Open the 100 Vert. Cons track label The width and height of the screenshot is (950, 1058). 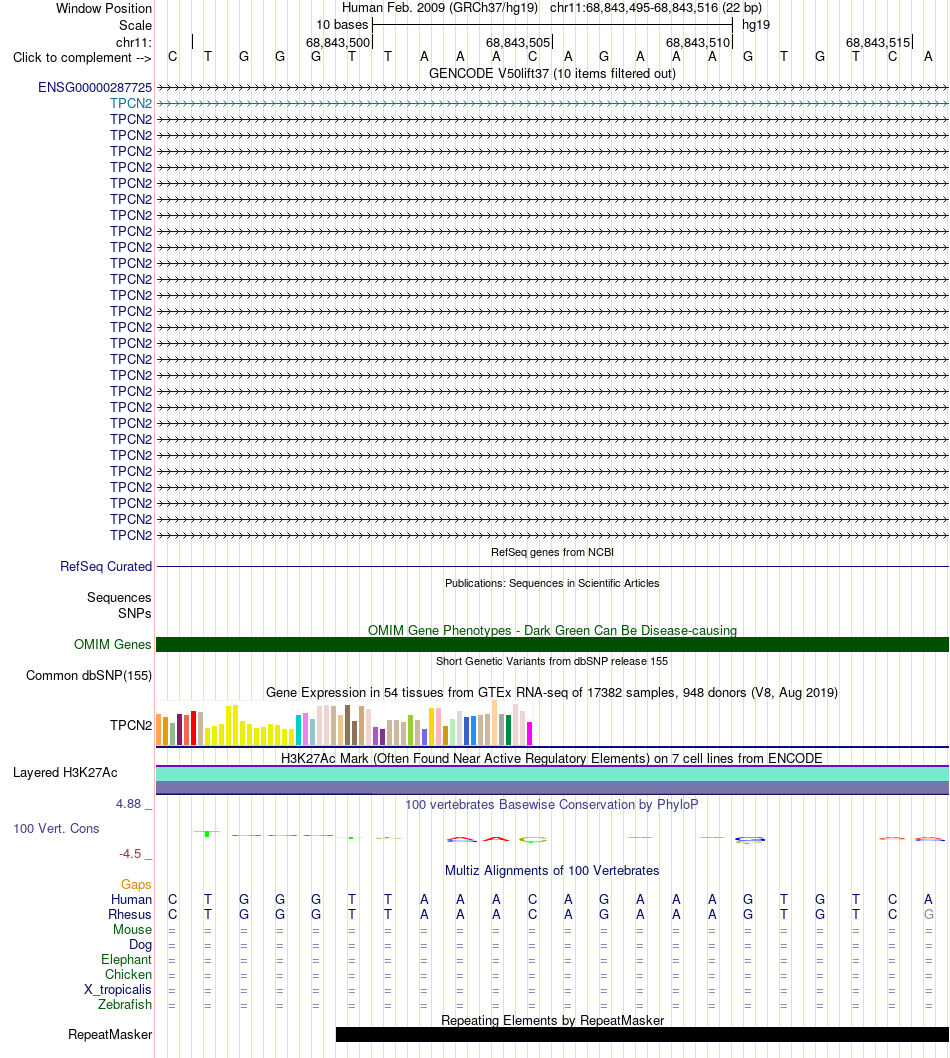[56, 829]
